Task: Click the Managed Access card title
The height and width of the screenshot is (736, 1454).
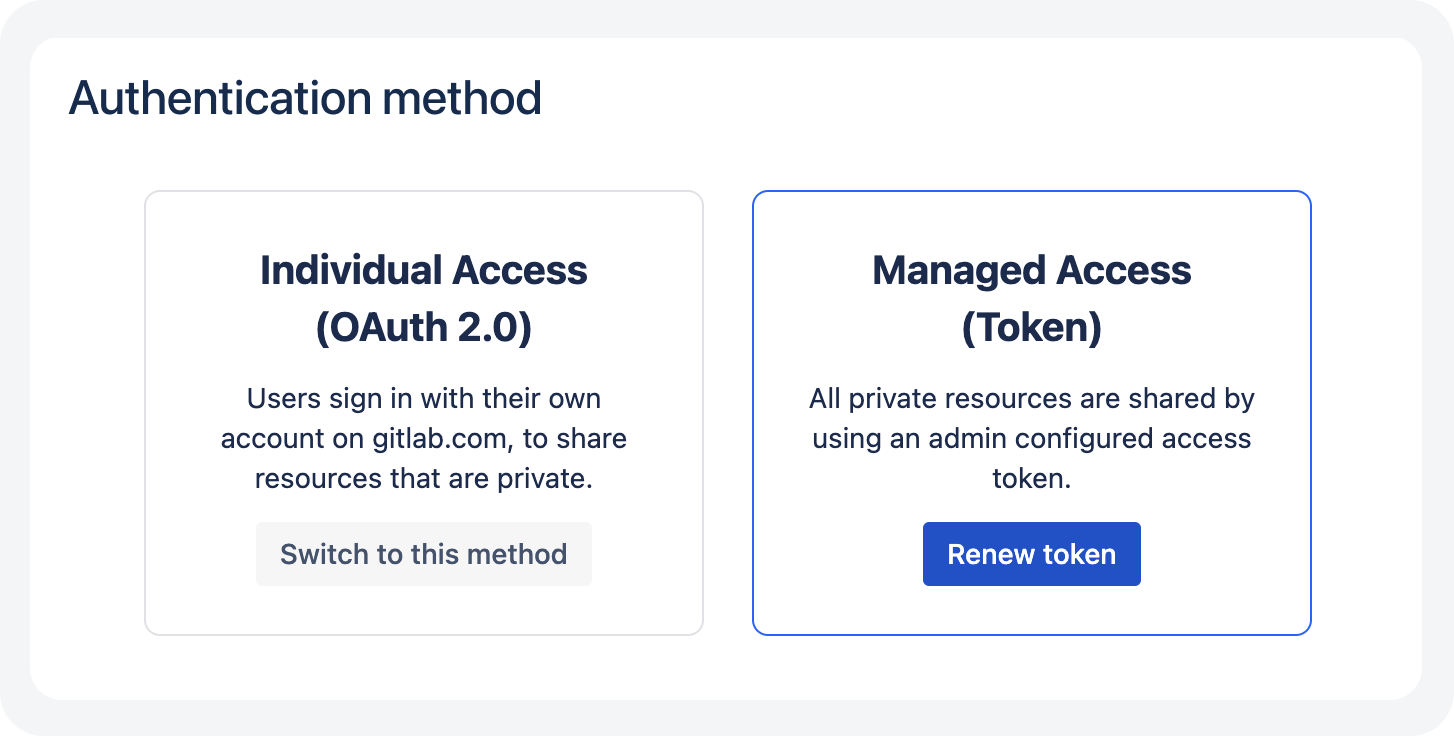Action: [1031, 270]
